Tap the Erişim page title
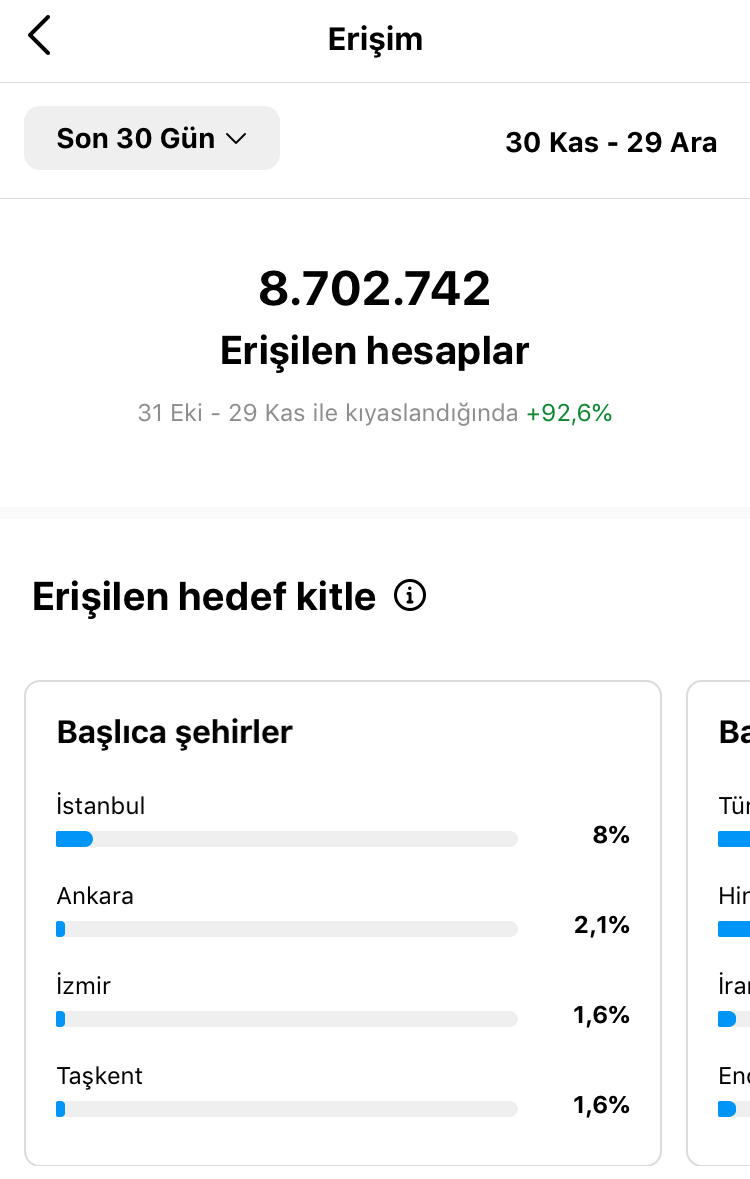Screen dimensions: 750x1179 click(x=375, y=39)
